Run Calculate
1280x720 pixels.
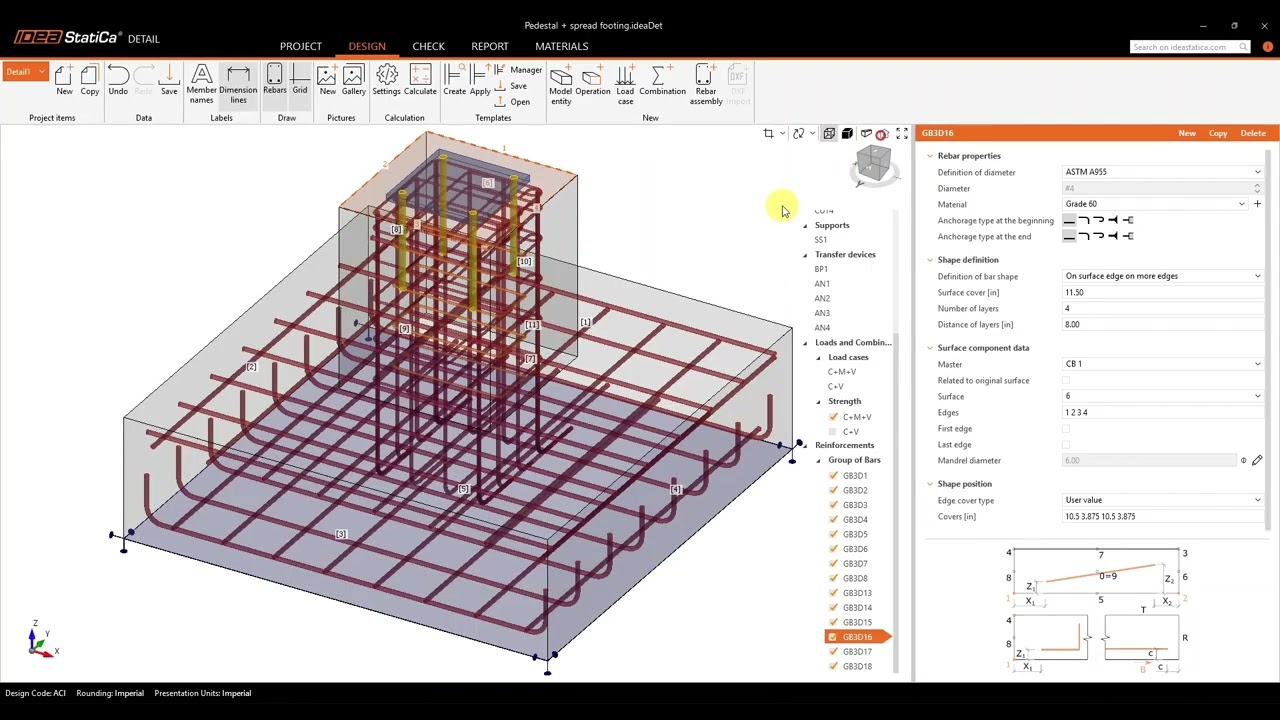click(x=420, y=80)
